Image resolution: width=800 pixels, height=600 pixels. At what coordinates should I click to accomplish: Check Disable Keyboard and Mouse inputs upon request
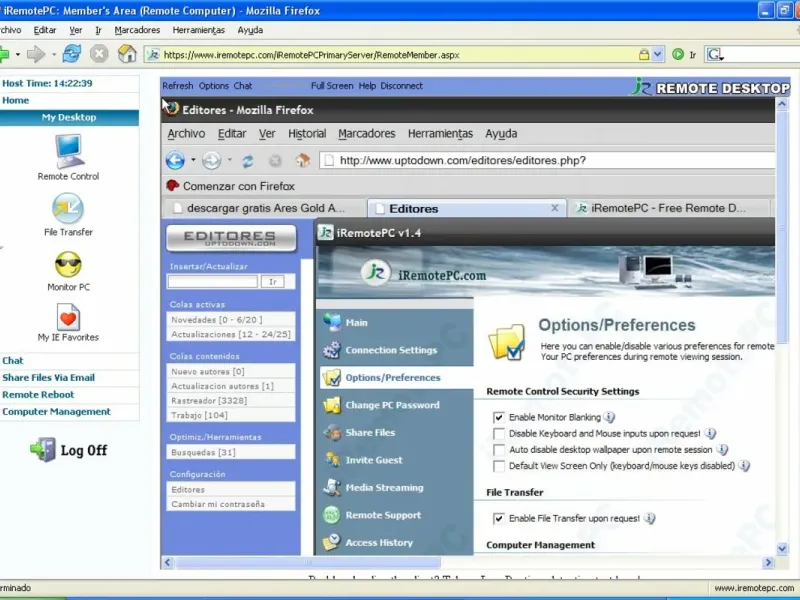(x=498, y=434)
